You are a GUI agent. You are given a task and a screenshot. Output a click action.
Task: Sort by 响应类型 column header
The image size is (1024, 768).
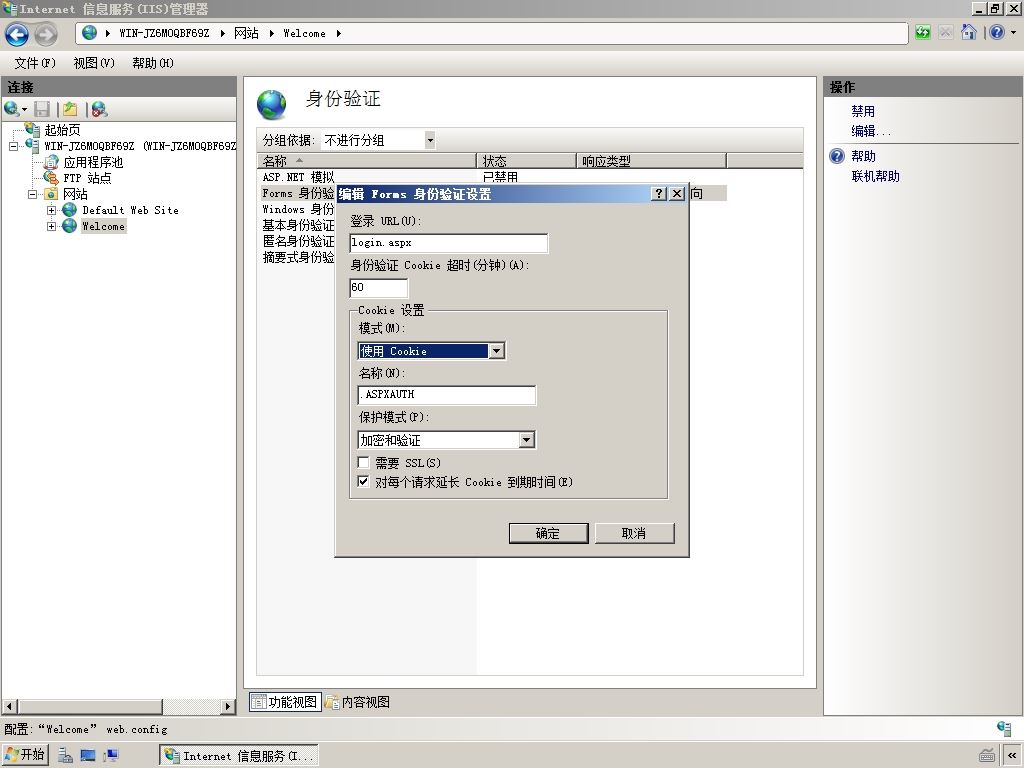[651, 161]
